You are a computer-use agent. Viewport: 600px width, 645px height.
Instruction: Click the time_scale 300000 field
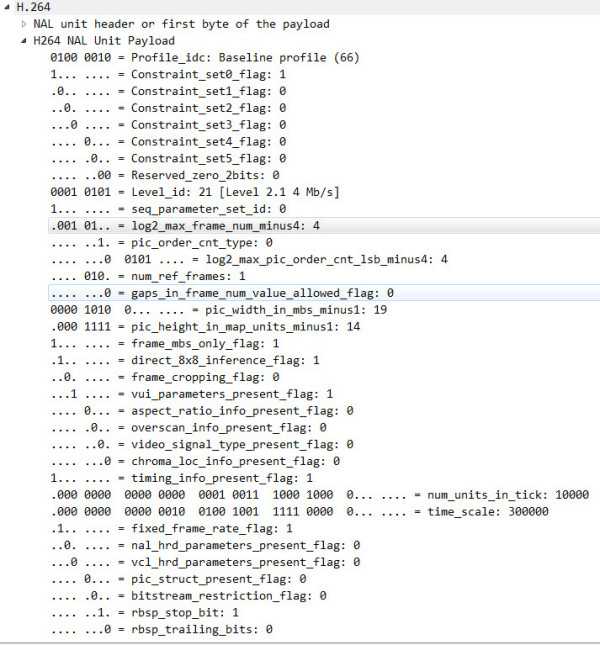299,512
